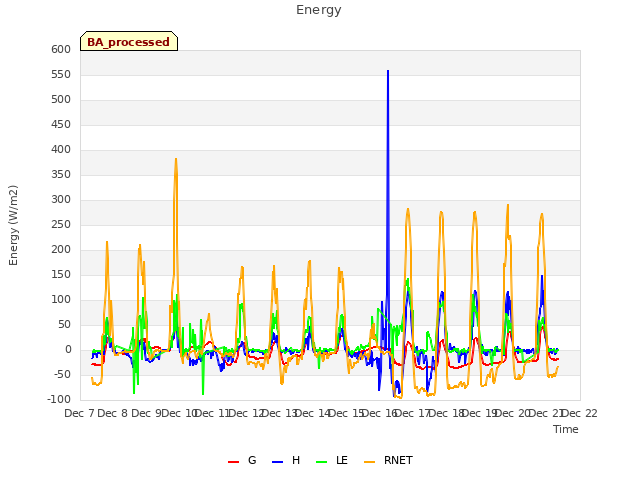Click the green LE legend color marker

322,462
